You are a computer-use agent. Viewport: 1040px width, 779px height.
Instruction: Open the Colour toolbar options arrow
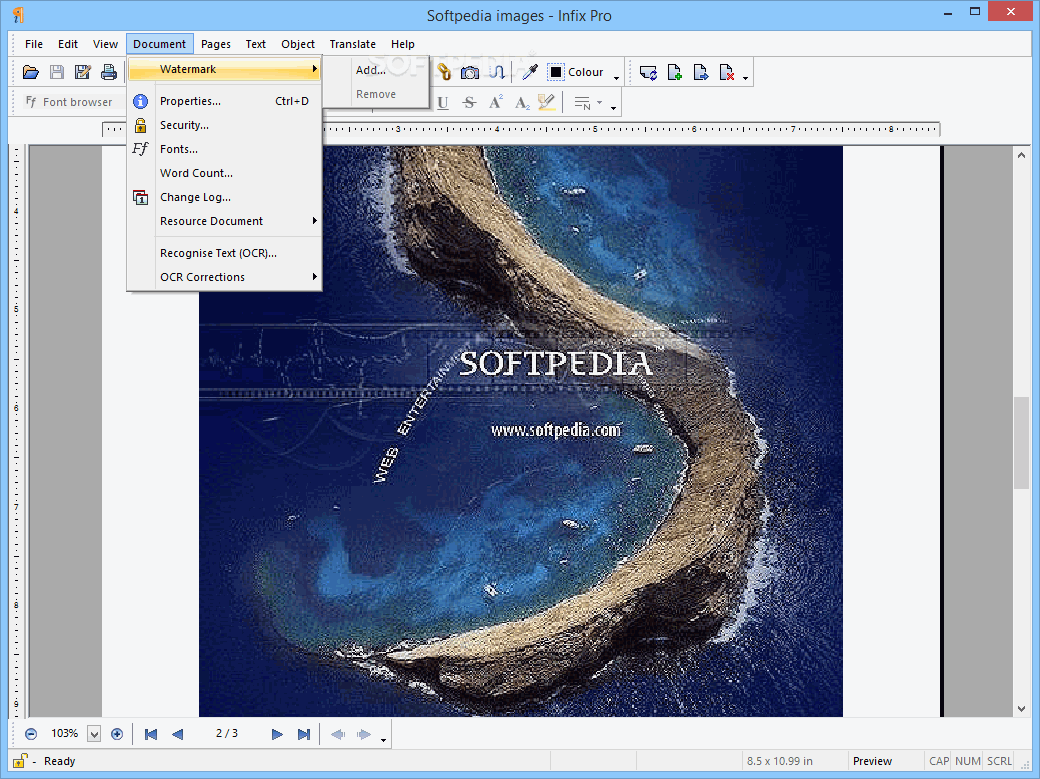[616, 78]
